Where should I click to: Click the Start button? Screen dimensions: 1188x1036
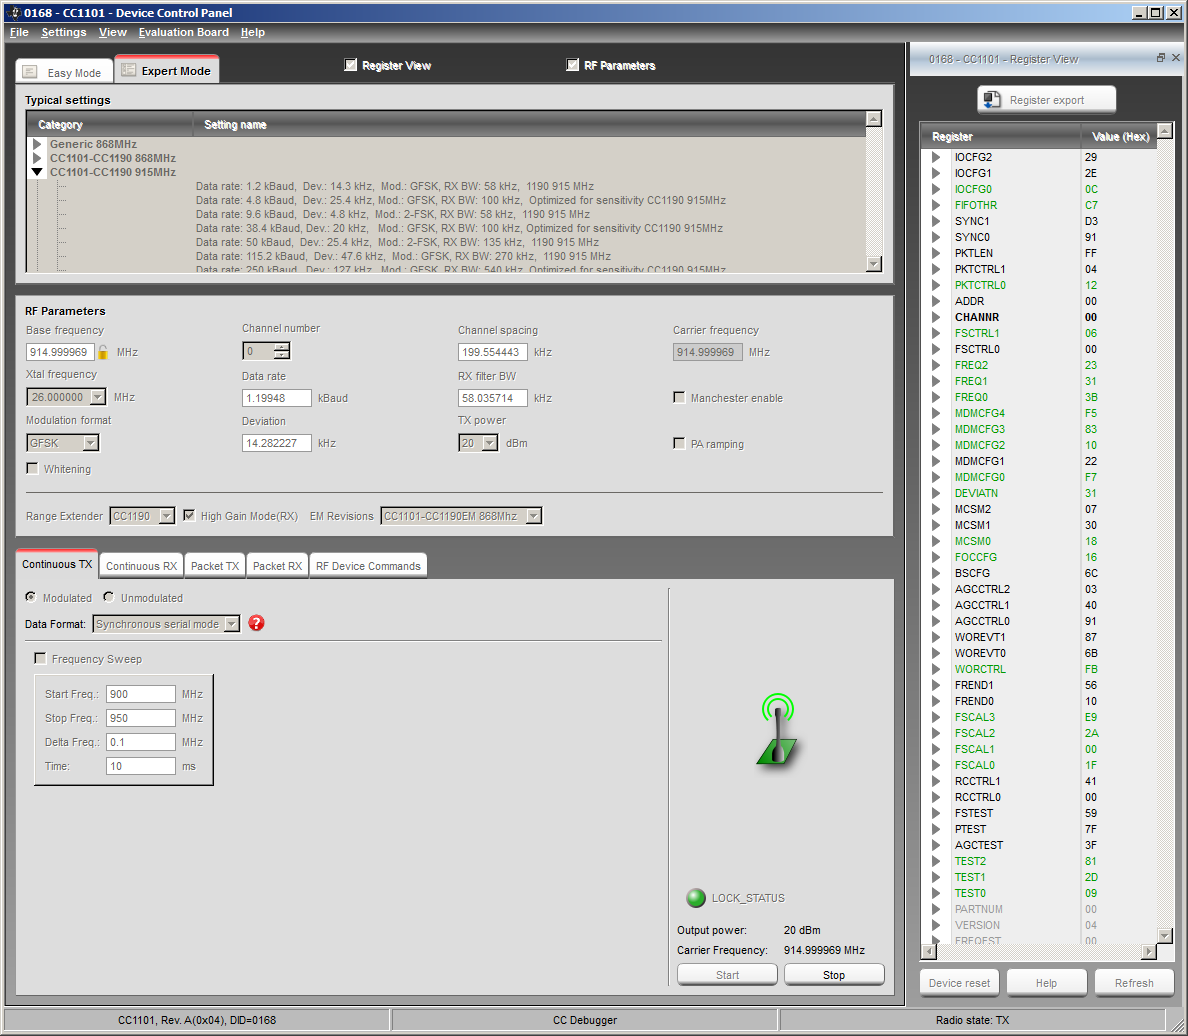pos(727,975)
